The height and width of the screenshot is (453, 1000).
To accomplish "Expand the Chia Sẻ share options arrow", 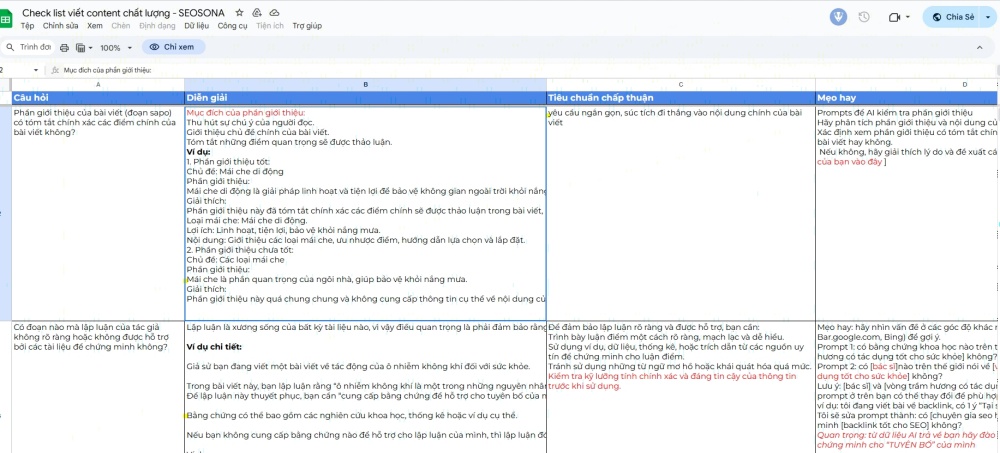I will (x=989, y=17).
